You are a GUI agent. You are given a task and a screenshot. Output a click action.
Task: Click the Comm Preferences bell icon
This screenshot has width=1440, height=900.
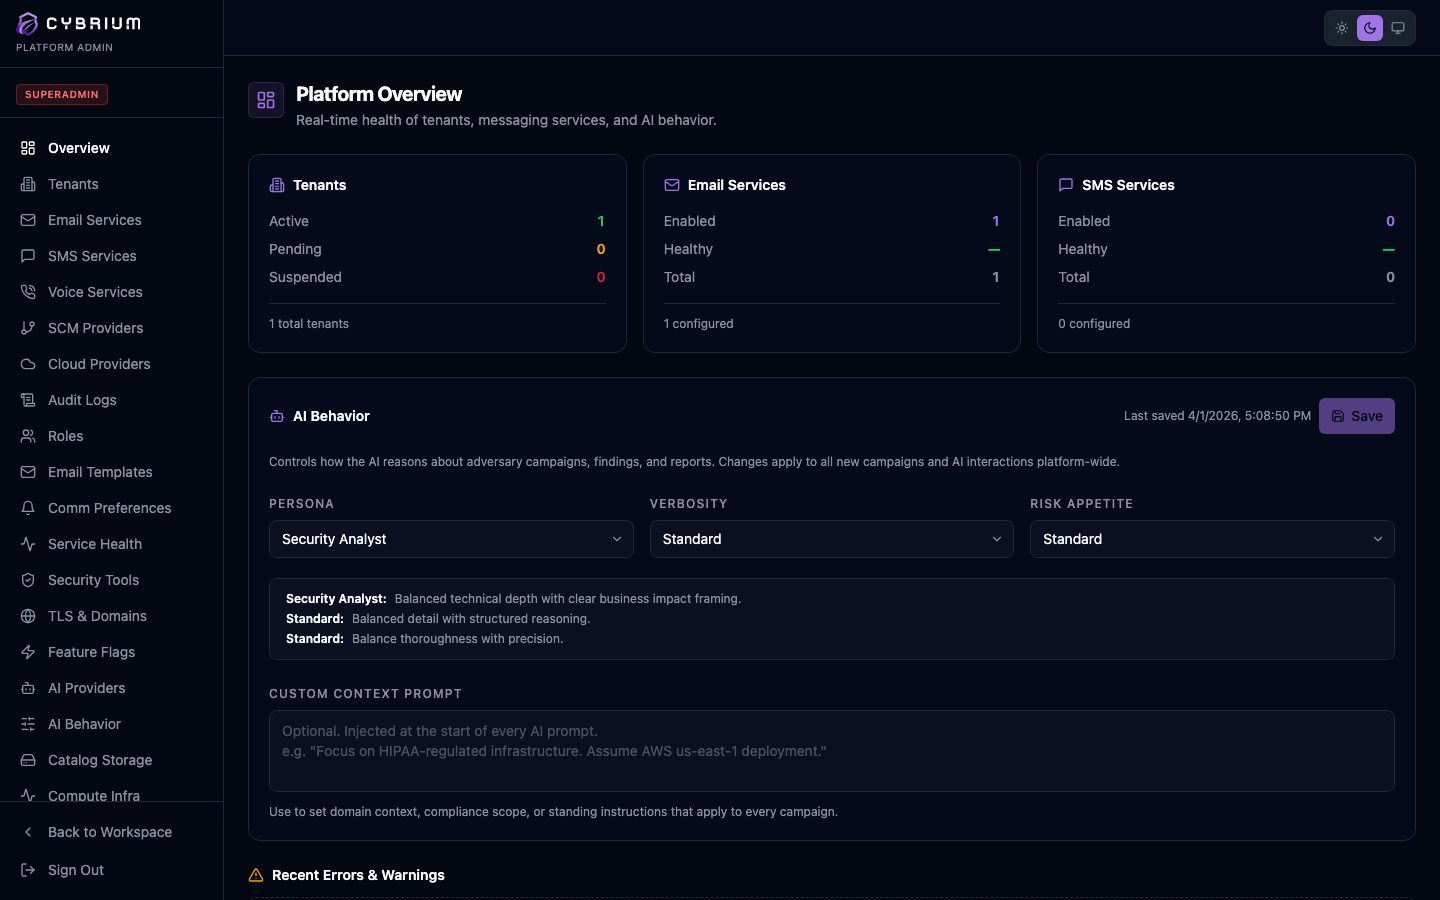point(28,508)
